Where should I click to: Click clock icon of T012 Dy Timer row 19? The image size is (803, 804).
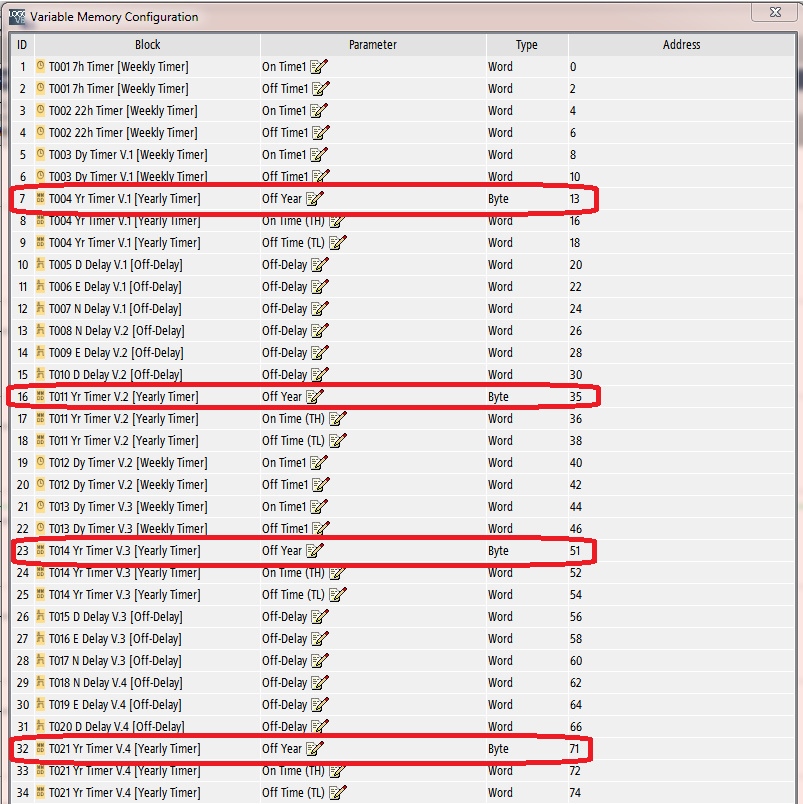(x=41, y=462)
